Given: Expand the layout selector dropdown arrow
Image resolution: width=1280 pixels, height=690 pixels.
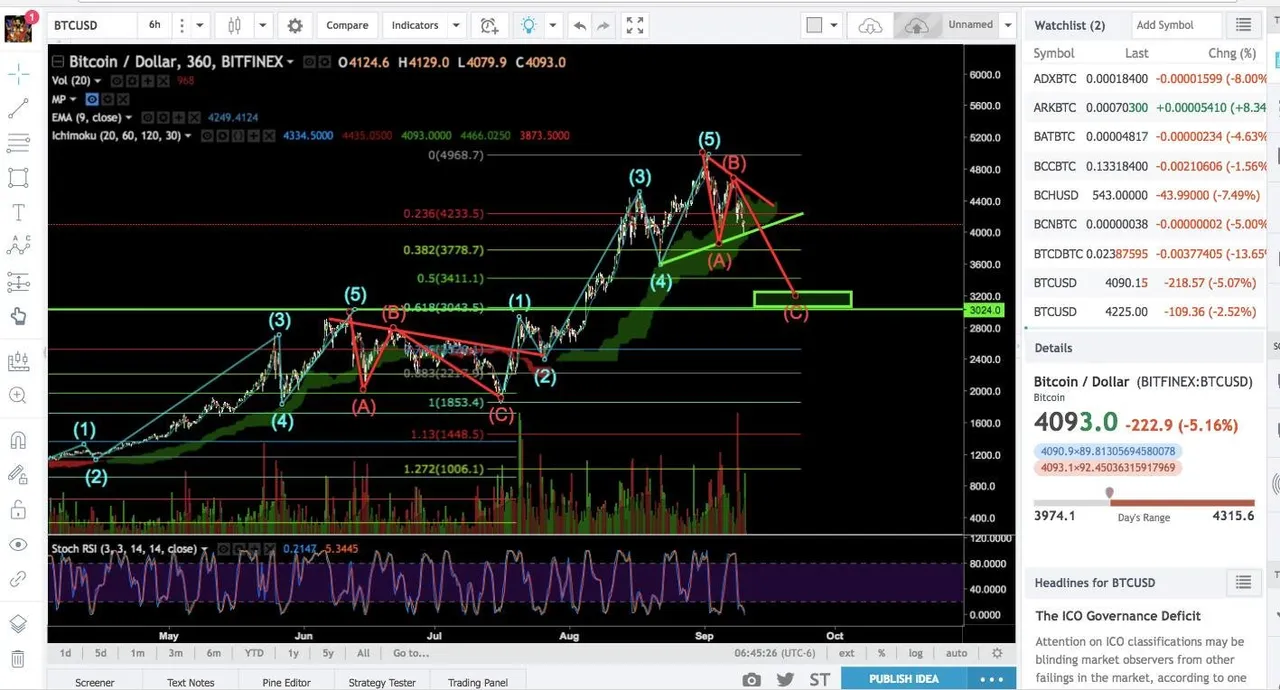Looking at the screenshot, I should pyautogui.click(x=834, y=25).
